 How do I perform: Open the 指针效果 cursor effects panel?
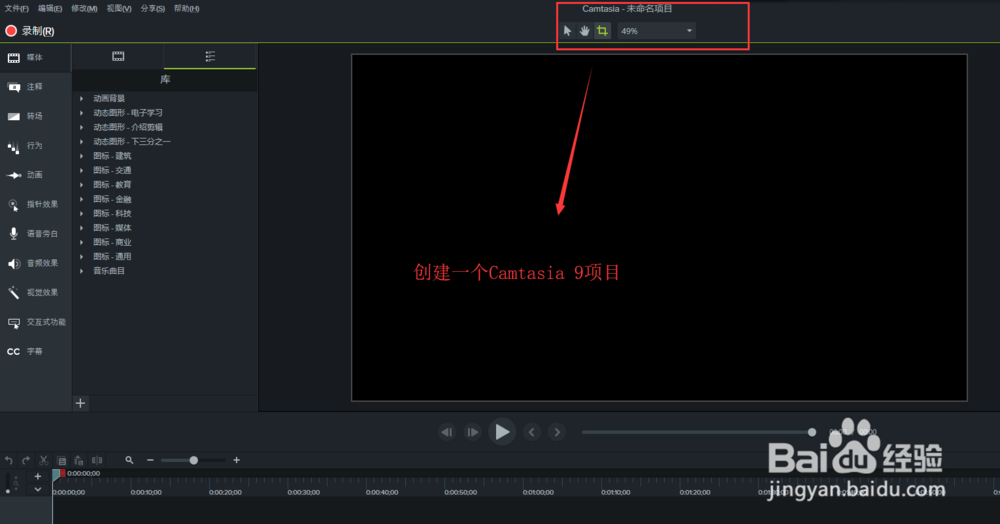pyautogui.click(x=36, y=204)
